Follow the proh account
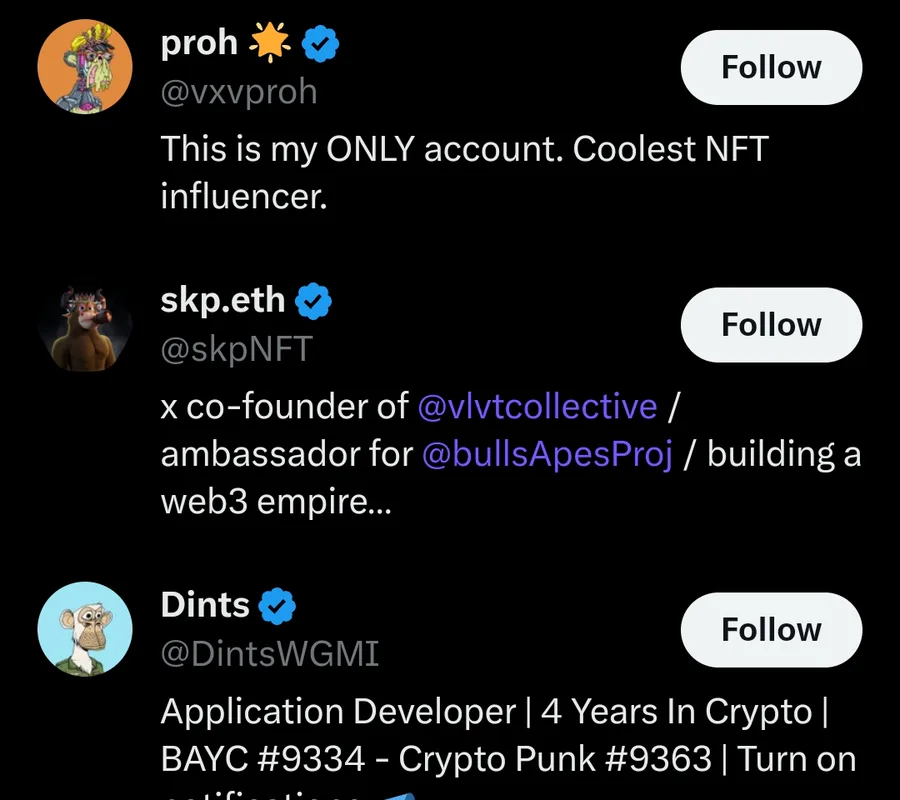 (771, 68)
